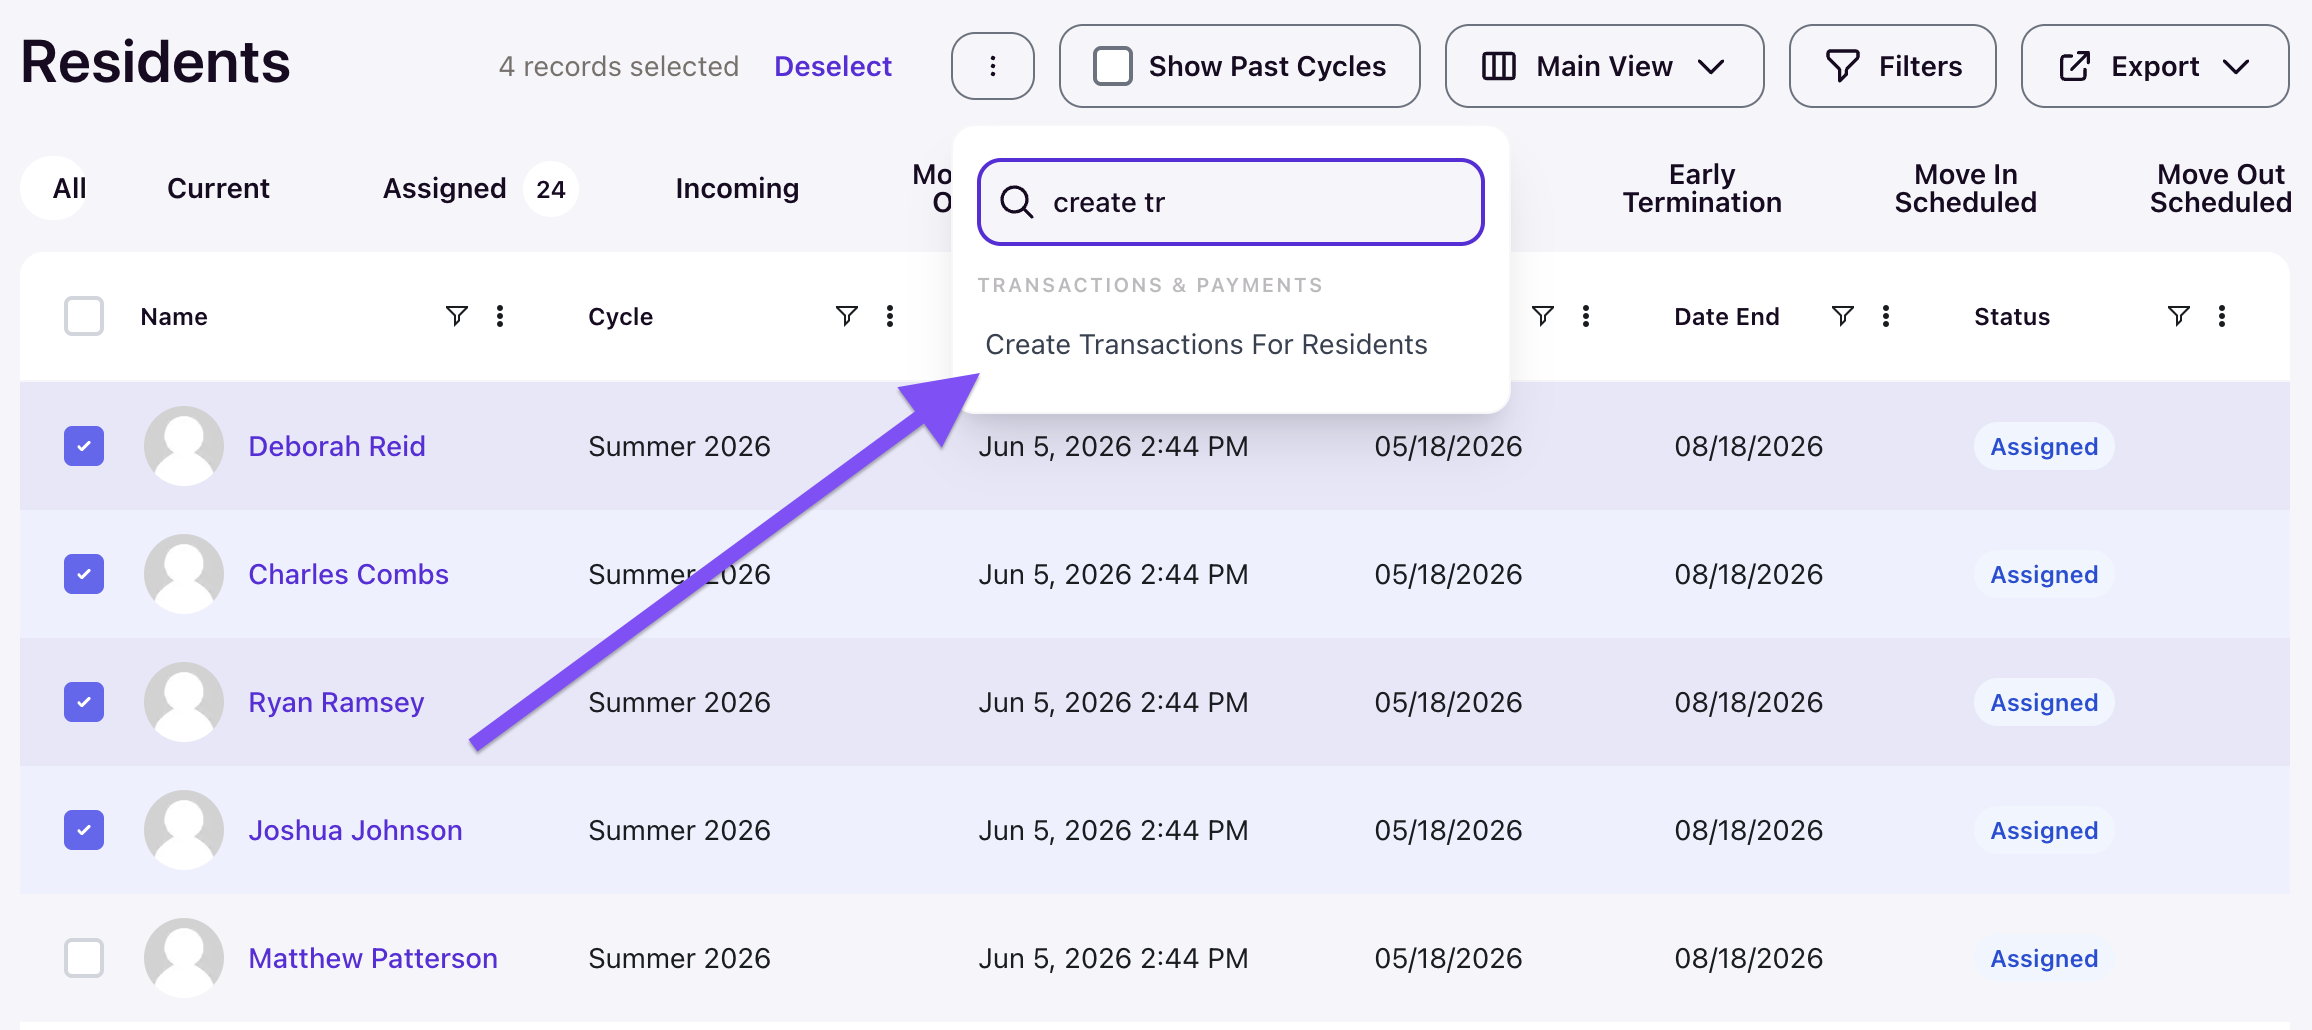Image resolution: width=2312 pixels, height=1030 pixels.
Task: Open the Move In Scheduled tab
Action: click(1965, 188)
